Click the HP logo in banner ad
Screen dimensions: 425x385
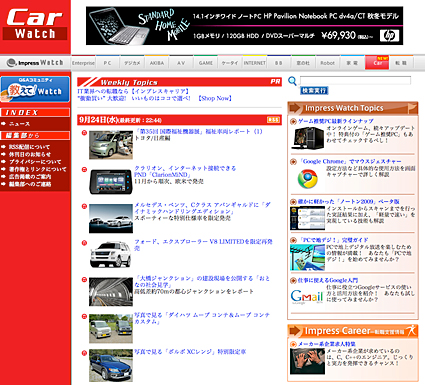coord(389,36)
